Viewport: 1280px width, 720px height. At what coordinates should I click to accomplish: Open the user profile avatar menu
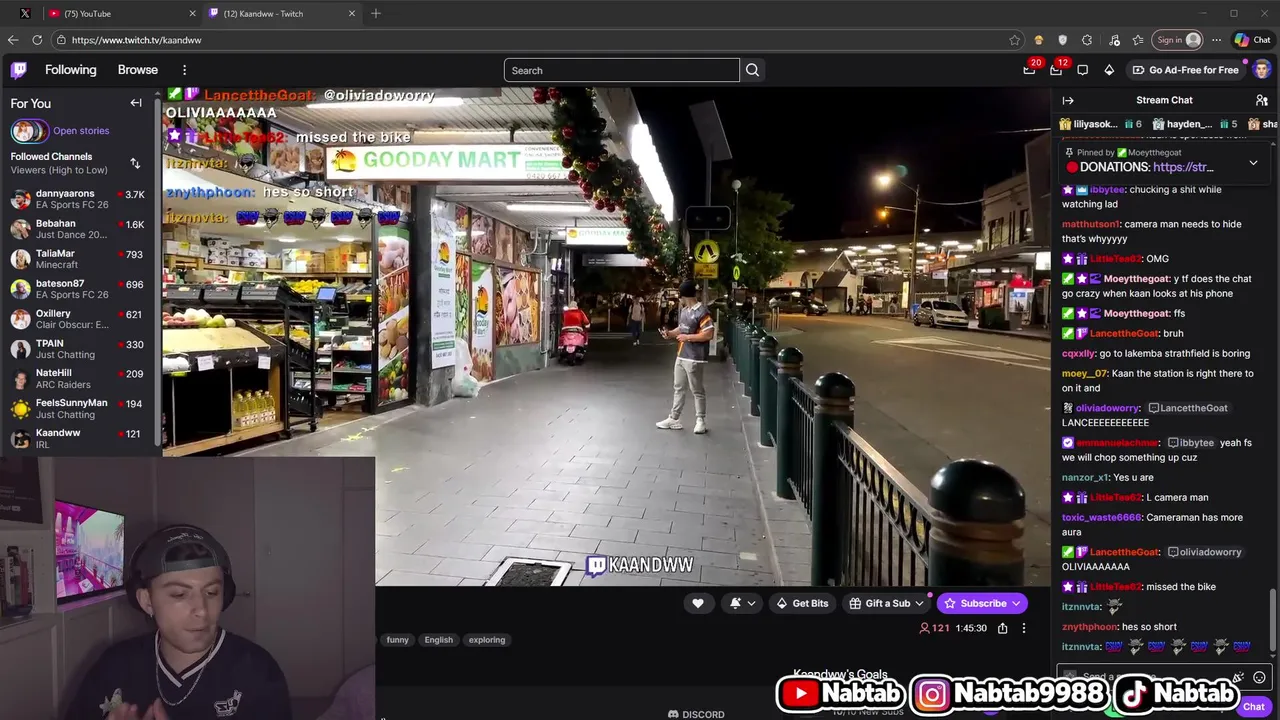[1262, 70]
